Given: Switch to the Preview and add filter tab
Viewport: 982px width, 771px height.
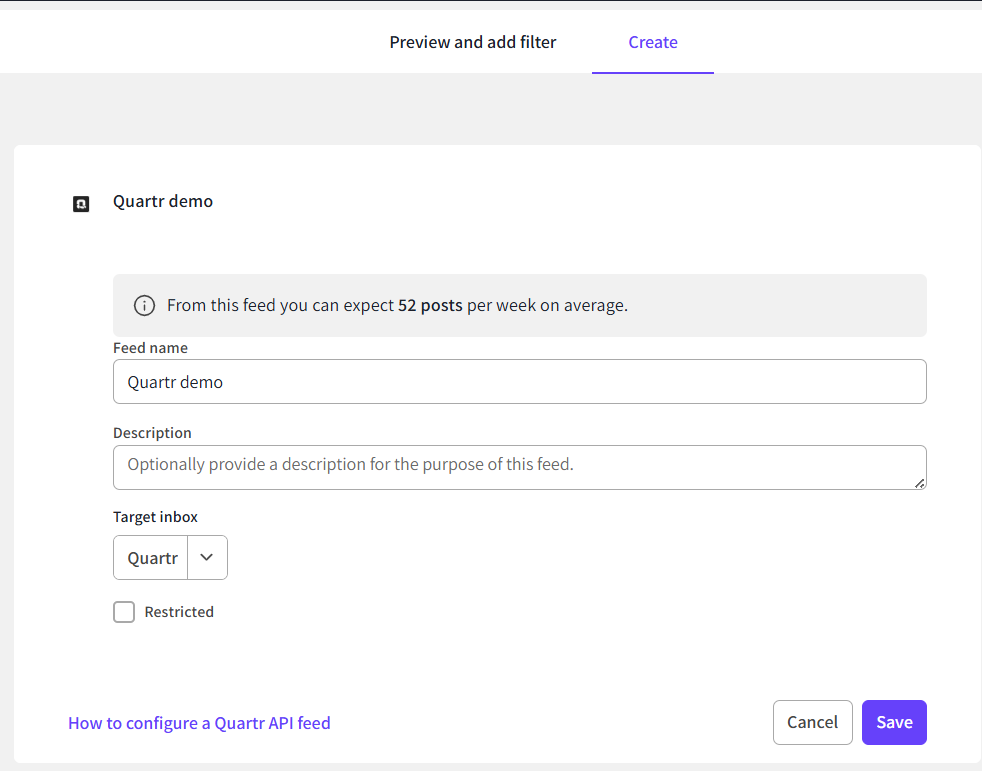Looking at the screenshot, I should pyautogui.click(x=473, y=42).
